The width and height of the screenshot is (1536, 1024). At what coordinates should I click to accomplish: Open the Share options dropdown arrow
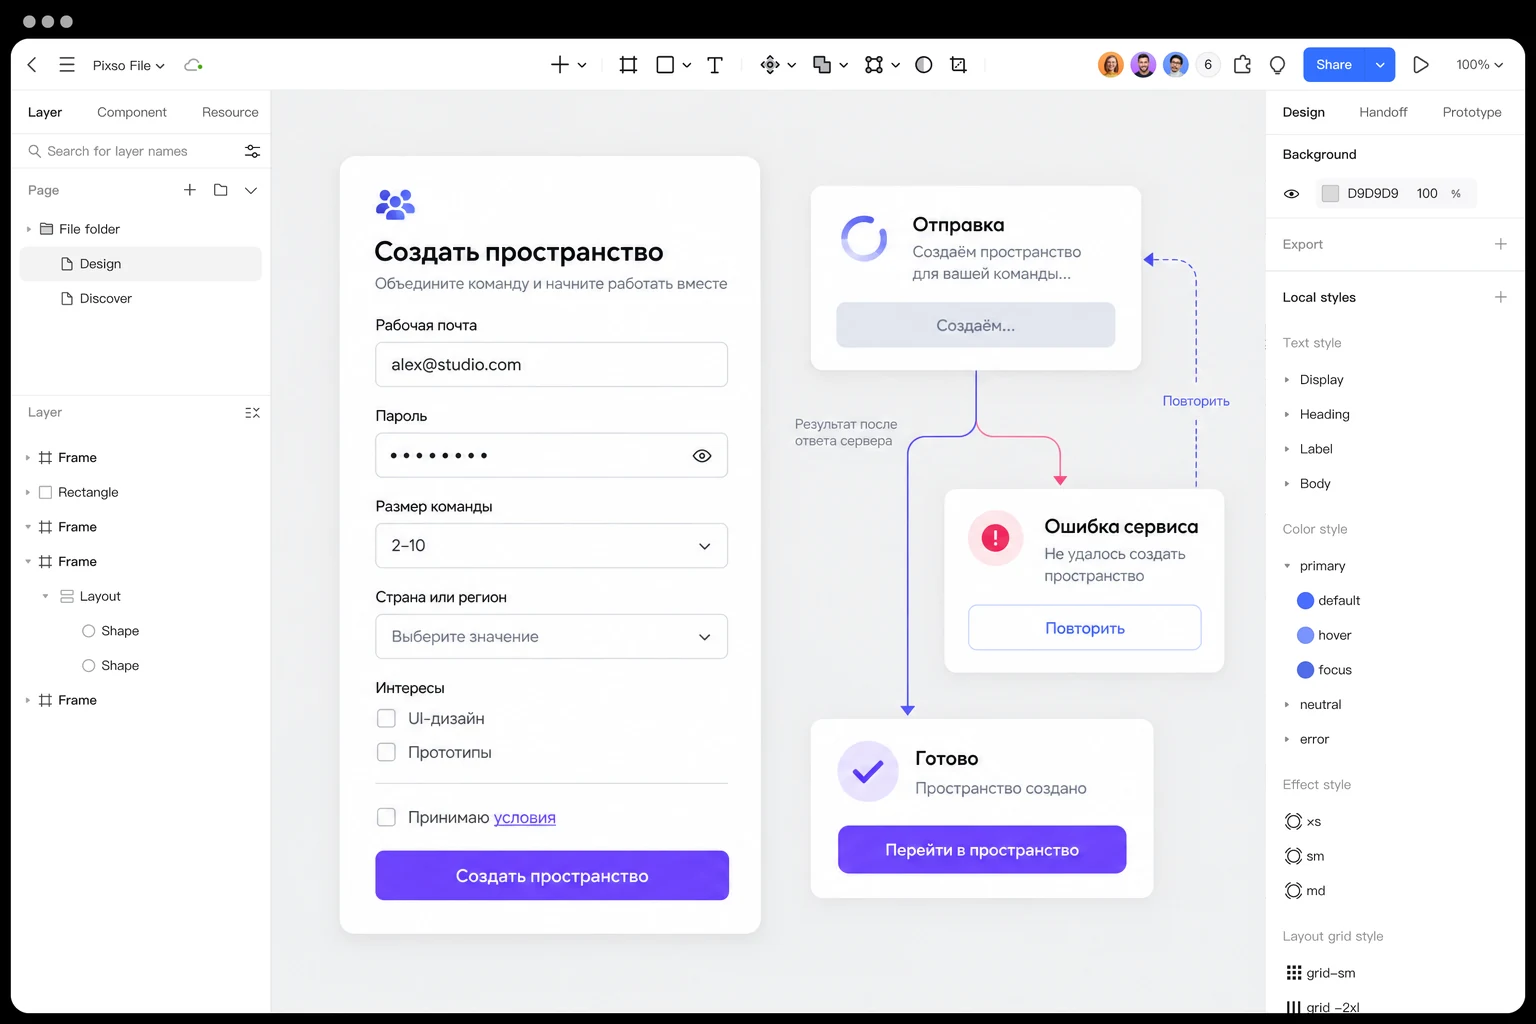click(1380, 65)
